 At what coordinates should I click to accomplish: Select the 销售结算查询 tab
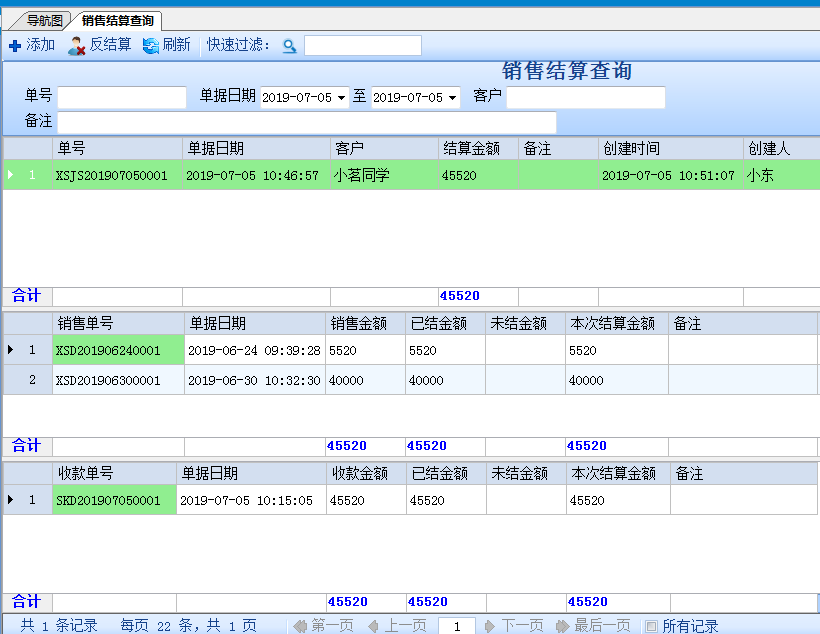[x=118, y=21]
